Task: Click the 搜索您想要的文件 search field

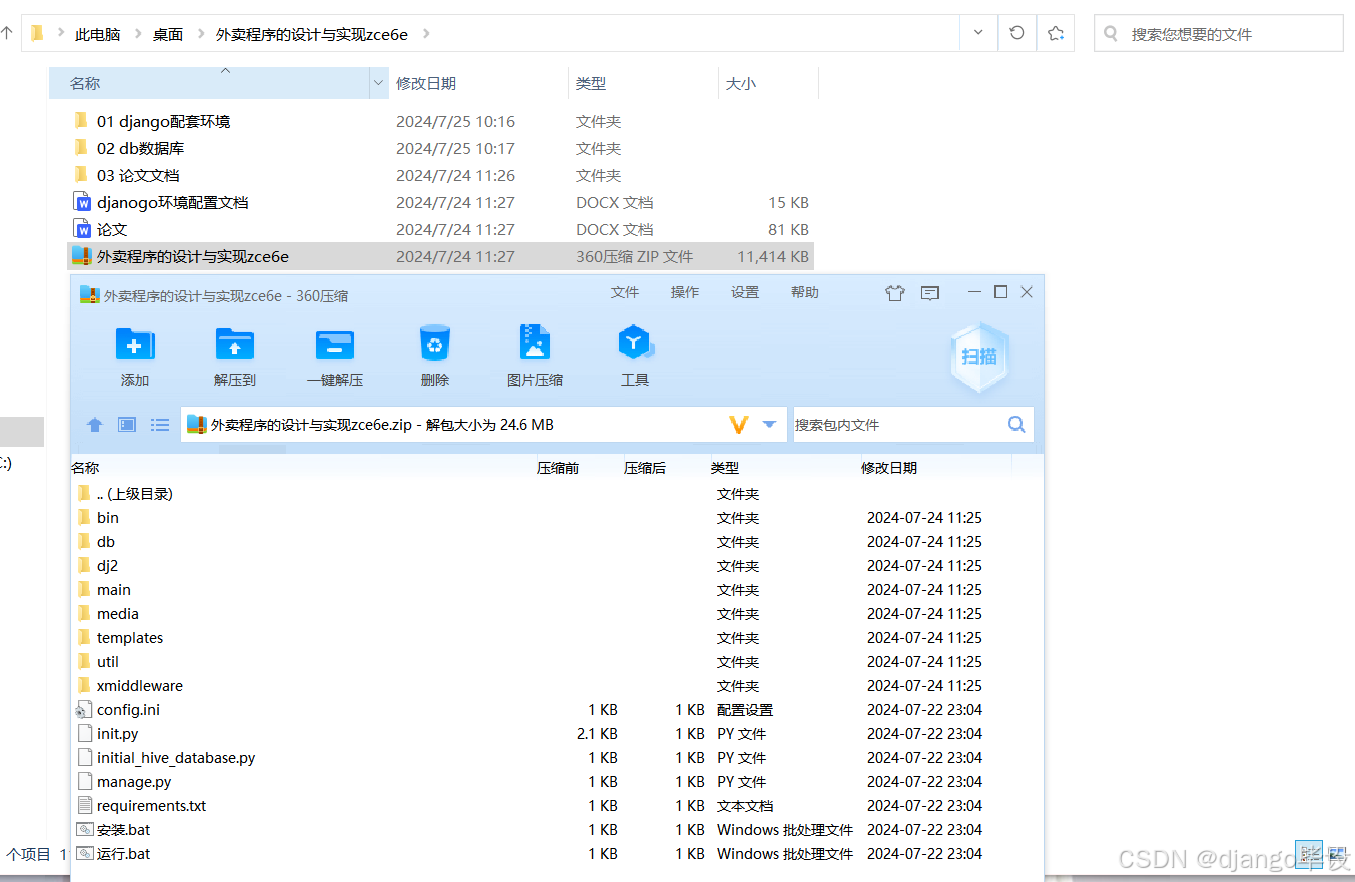Action: 1219,33
